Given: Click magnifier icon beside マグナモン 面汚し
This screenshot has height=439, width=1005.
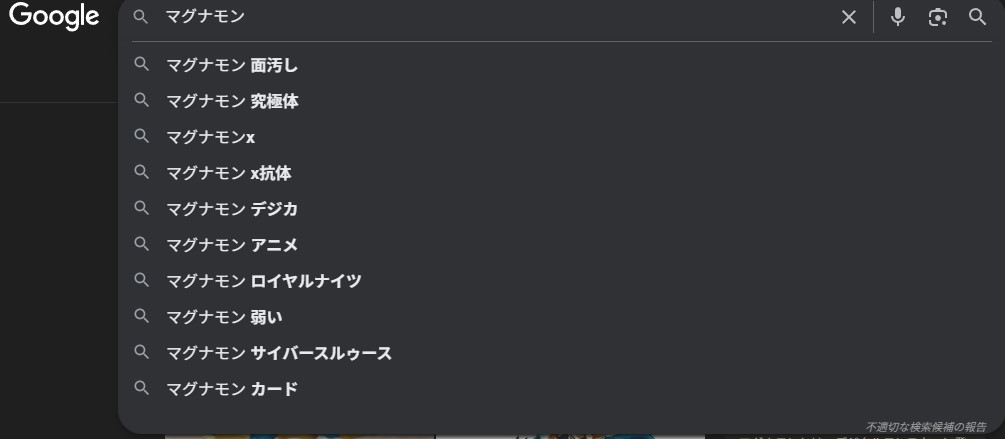Looking at the screenshot, I should 142,65.
